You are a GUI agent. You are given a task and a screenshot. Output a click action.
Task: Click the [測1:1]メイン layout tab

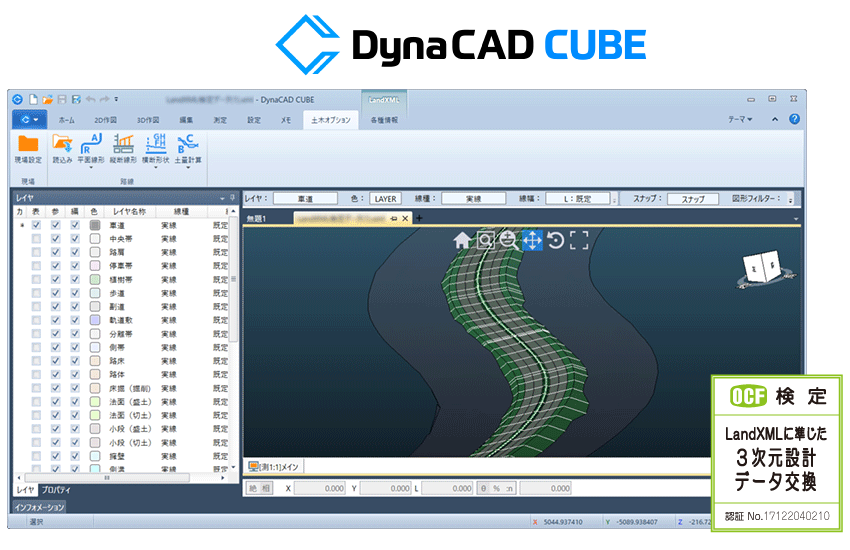click(274, 467)
